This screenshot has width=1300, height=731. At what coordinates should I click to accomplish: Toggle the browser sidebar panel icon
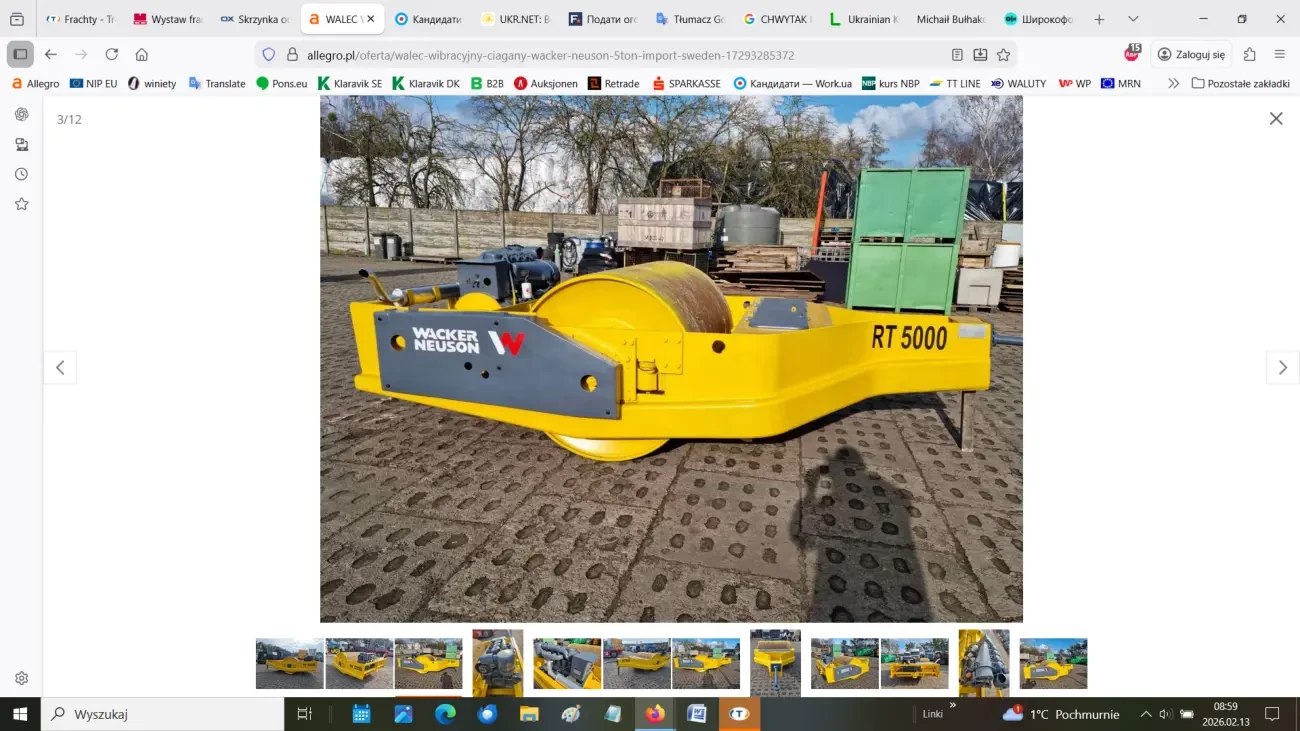(x=18, y=53)
